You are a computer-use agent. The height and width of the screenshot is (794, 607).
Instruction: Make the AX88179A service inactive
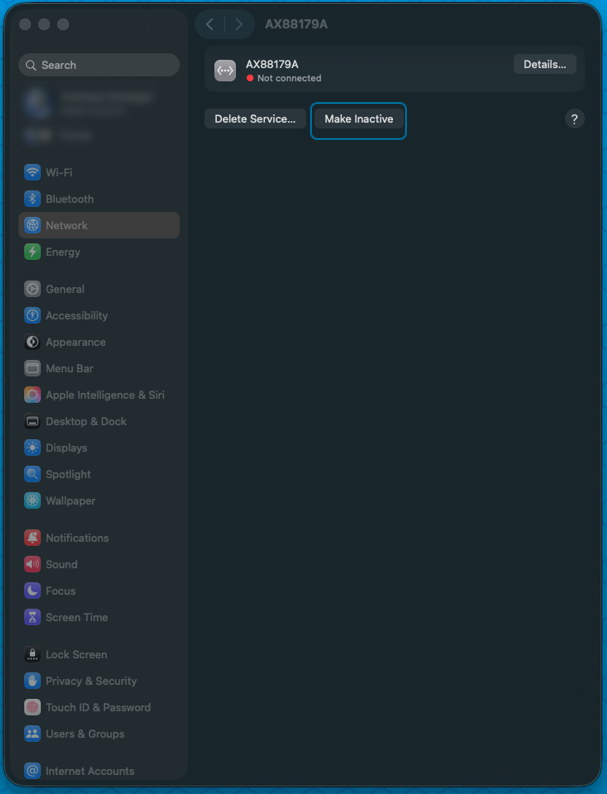pyautogui.click(x=358, y=119)
